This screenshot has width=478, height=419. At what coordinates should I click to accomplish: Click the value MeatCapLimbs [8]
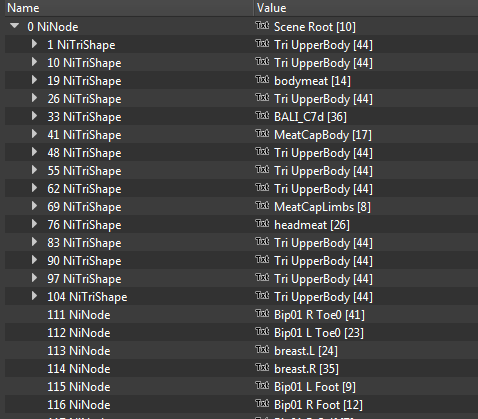tap(322, 207)
